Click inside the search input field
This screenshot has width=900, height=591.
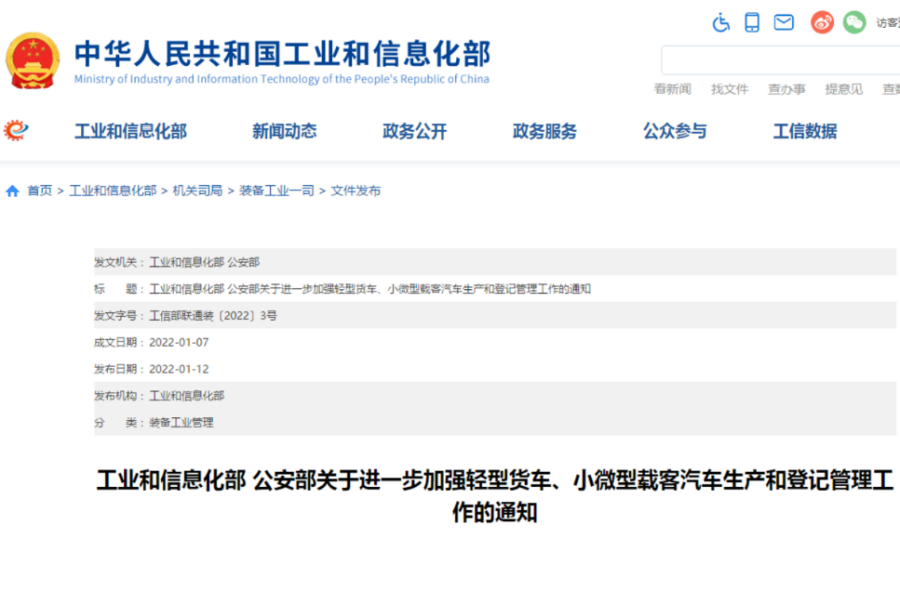point(781,60)
